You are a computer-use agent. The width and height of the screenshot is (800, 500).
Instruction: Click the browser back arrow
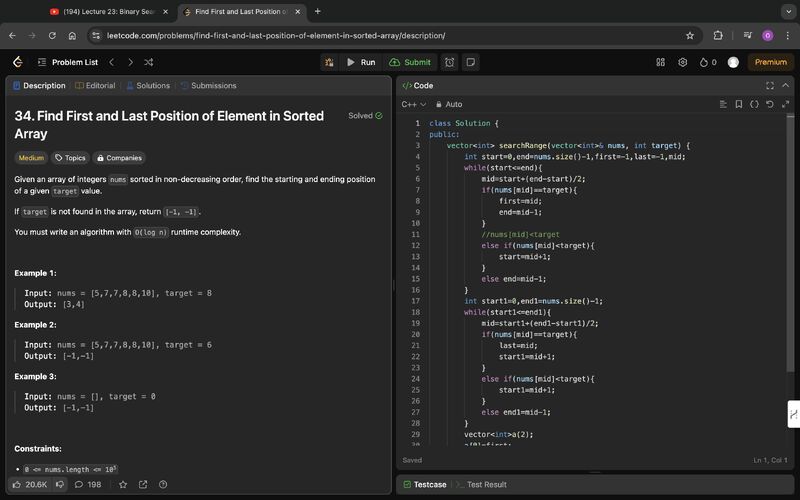coord(12,36)
